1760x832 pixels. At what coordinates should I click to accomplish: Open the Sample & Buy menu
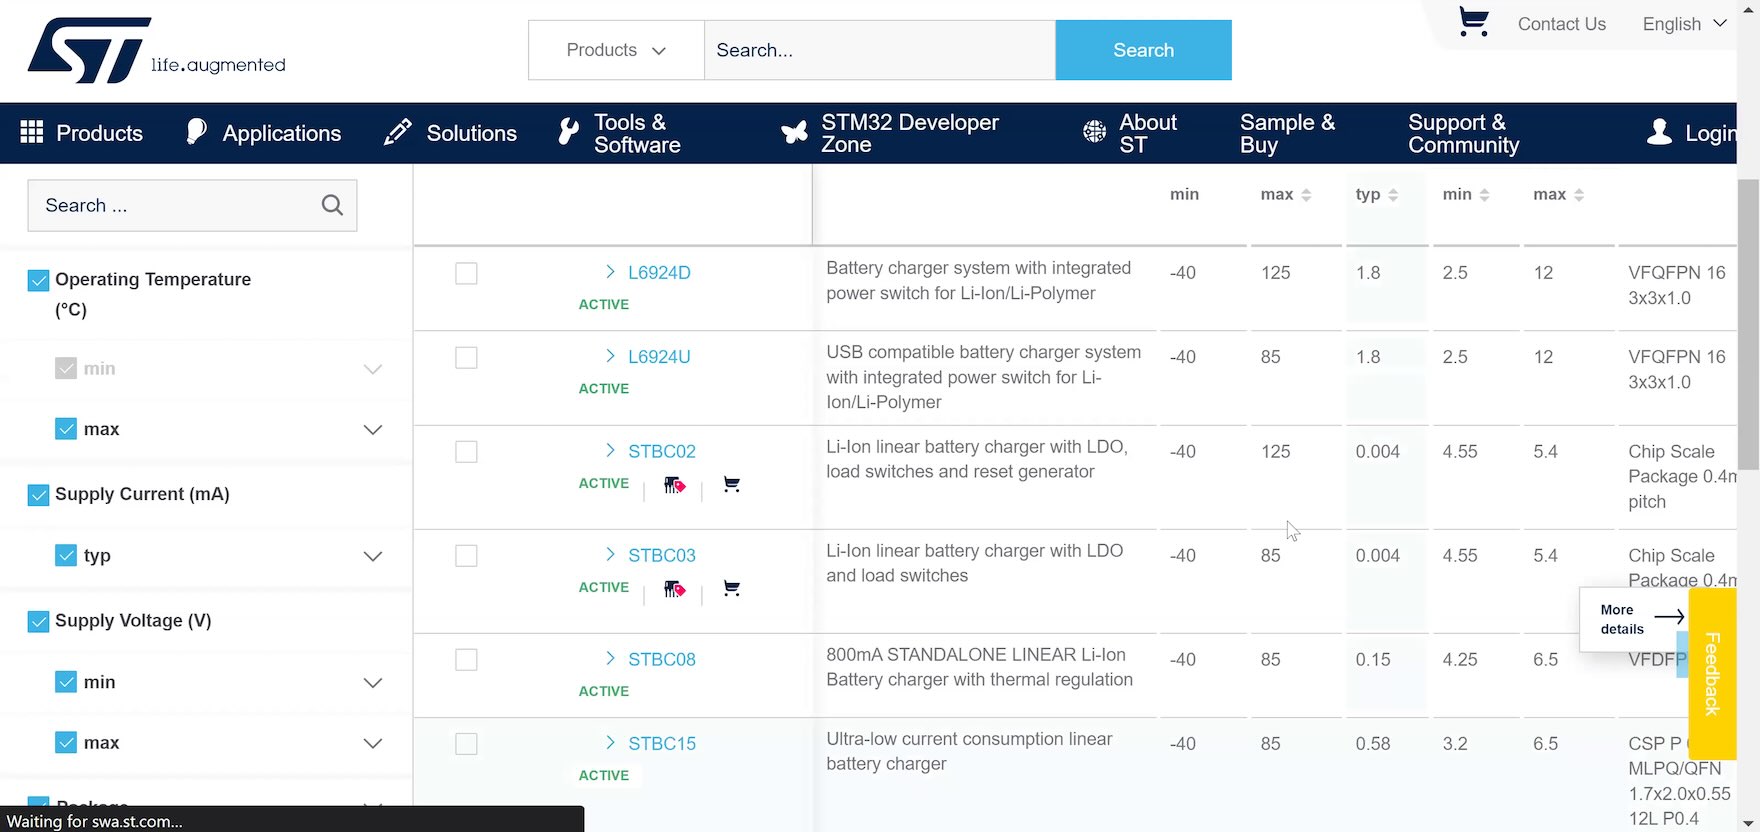coord(1286,133)
